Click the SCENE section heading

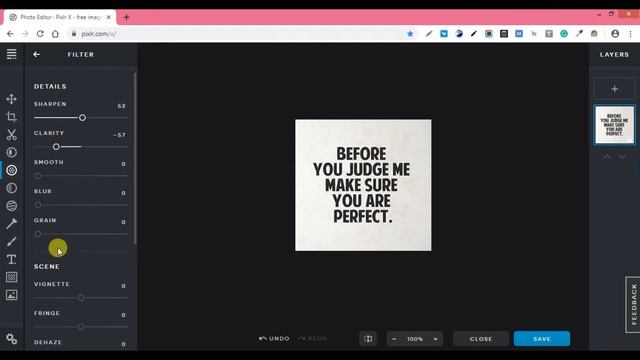[47, 267]
